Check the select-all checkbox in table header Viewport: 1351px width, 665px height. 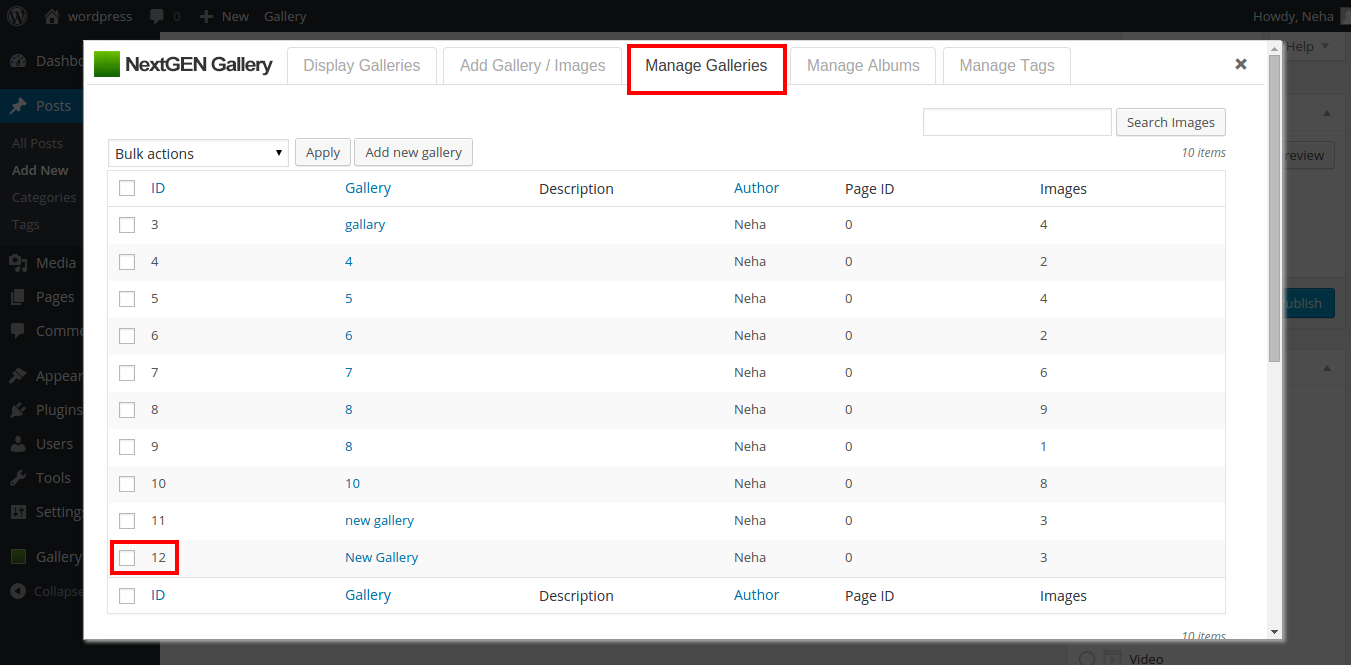(127, 188)
